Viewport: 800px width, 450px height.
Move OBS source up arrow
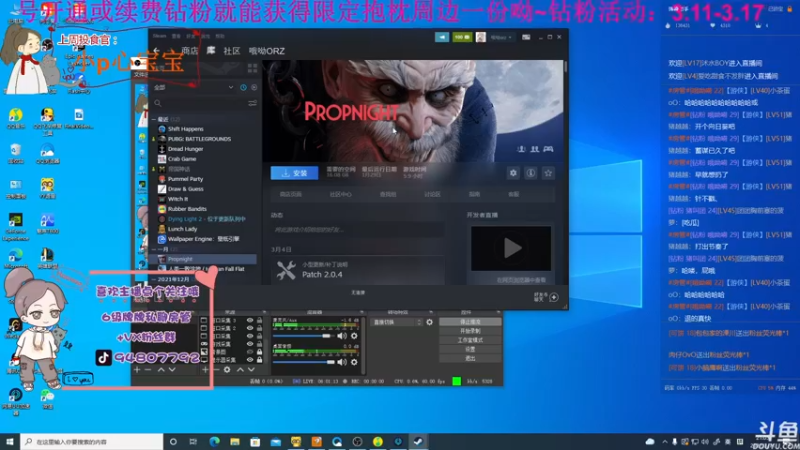click(240, 369)
